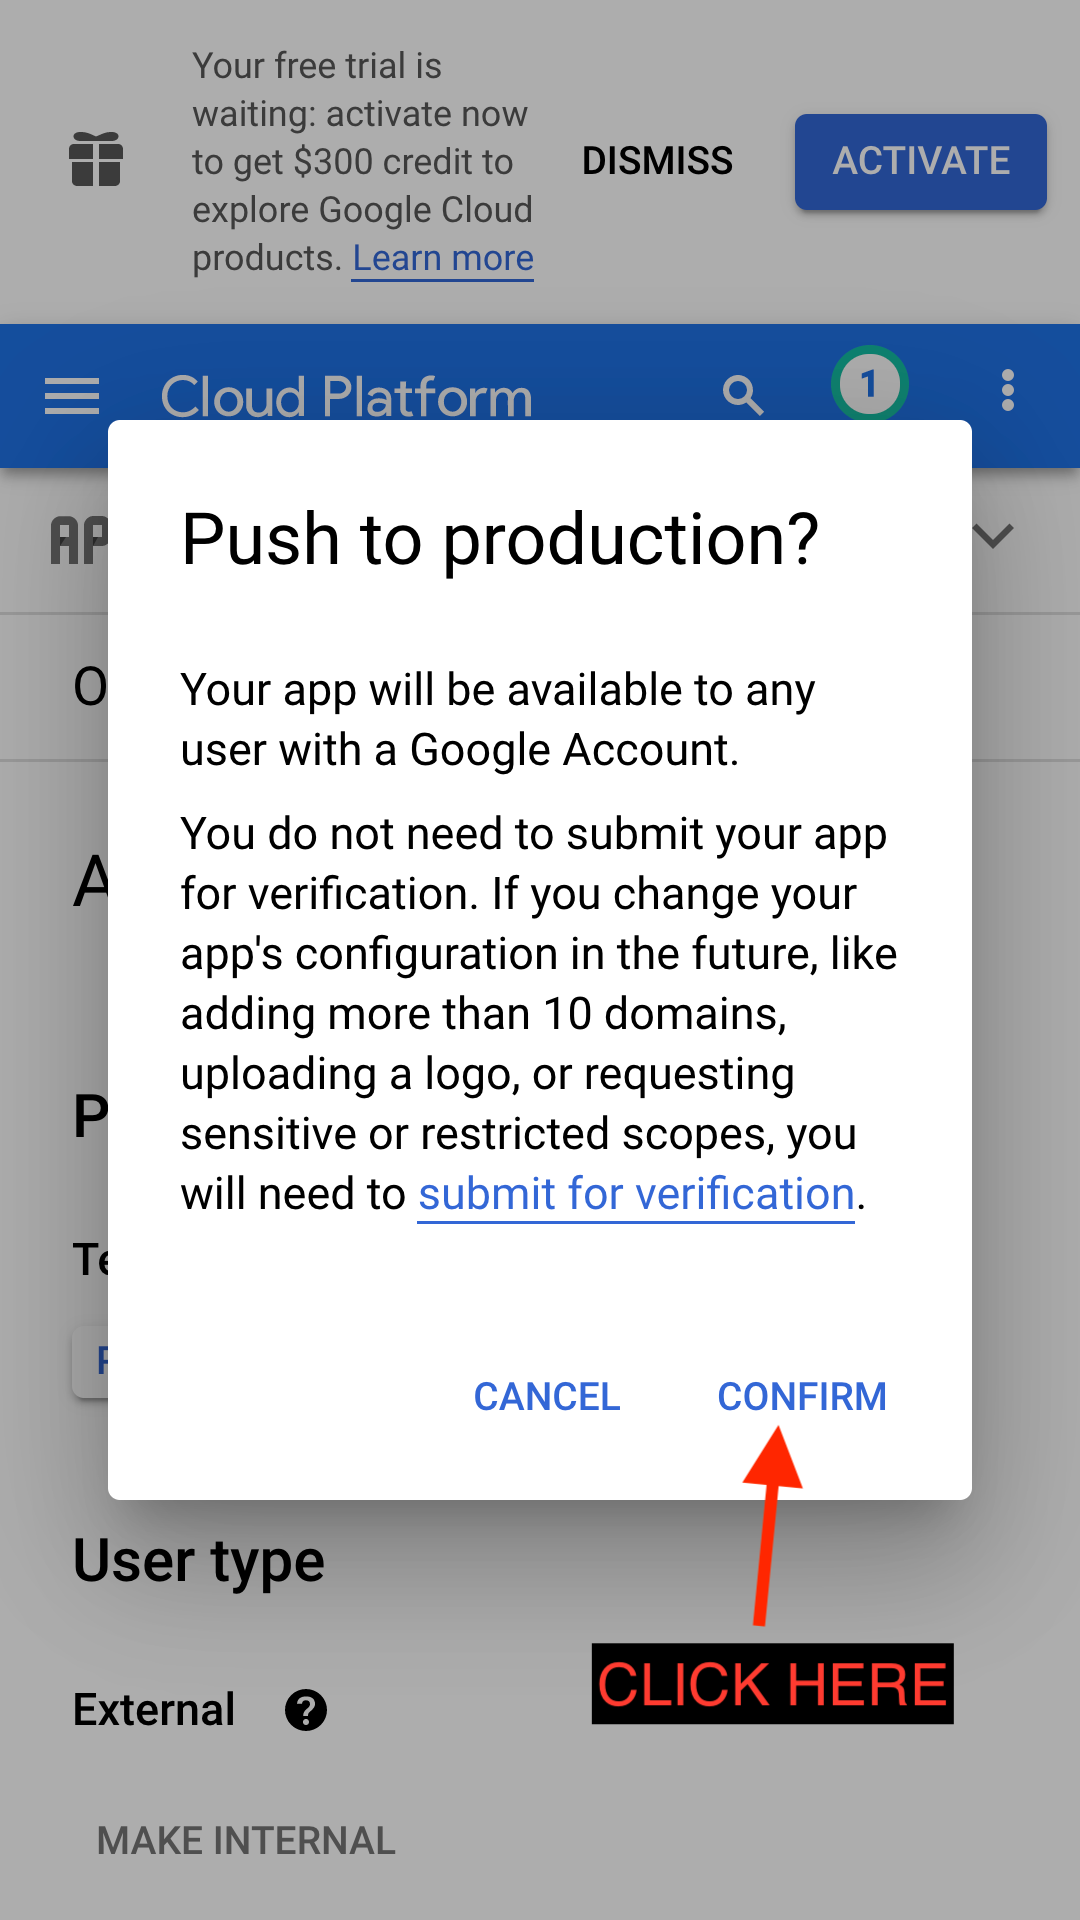Image resolution: width=1080 pixels, height=1920 pixels.
Task: Cancel the Push to production dialog
Action: (547, 1397)
